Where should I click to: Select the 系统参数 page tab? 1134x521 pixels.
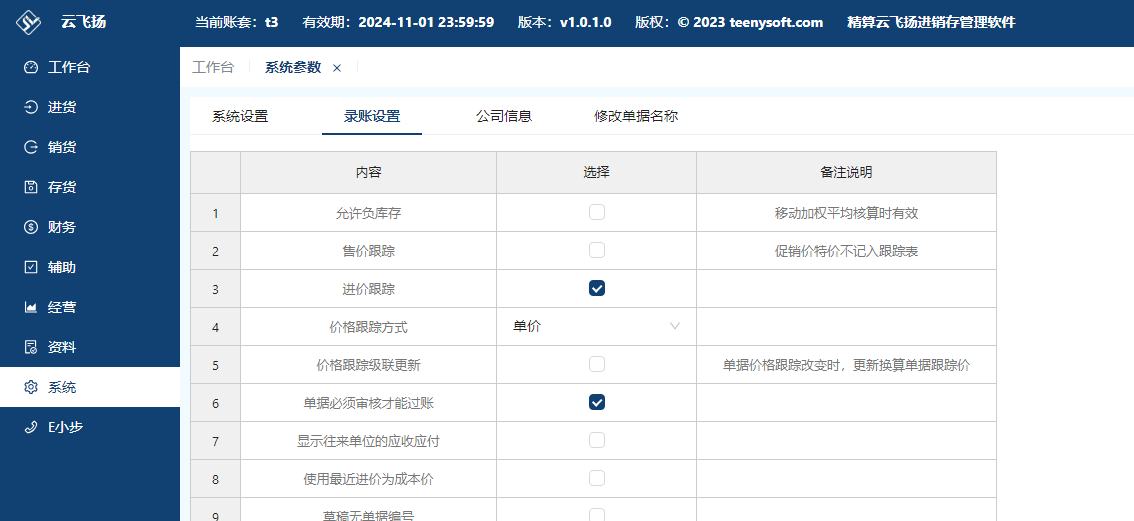tap(293, 67)
